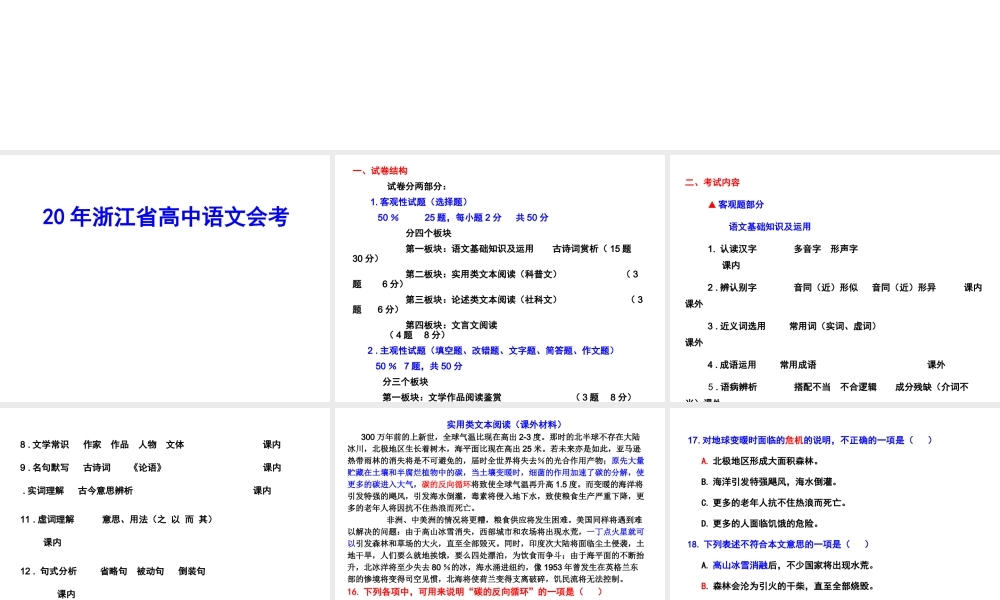Image resolution: width=1000 pixels, height=600 pixels.
Task: Click the text ▲客观题部分
Action: [x=735, y=204]
